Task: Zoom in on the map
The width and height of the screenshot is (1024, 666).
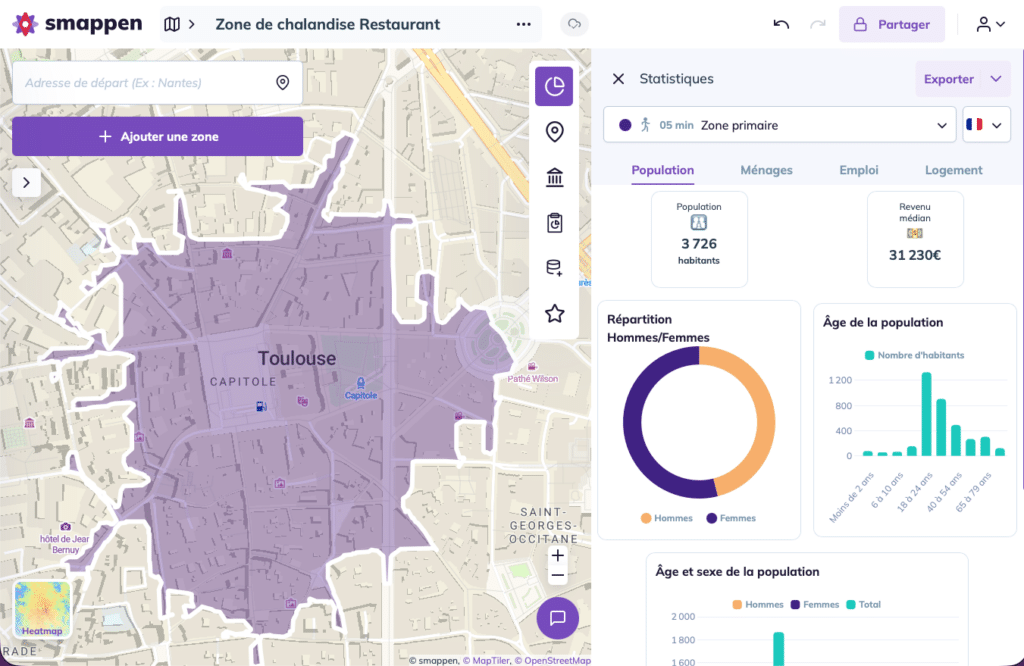Action: (x=558, y=556)
